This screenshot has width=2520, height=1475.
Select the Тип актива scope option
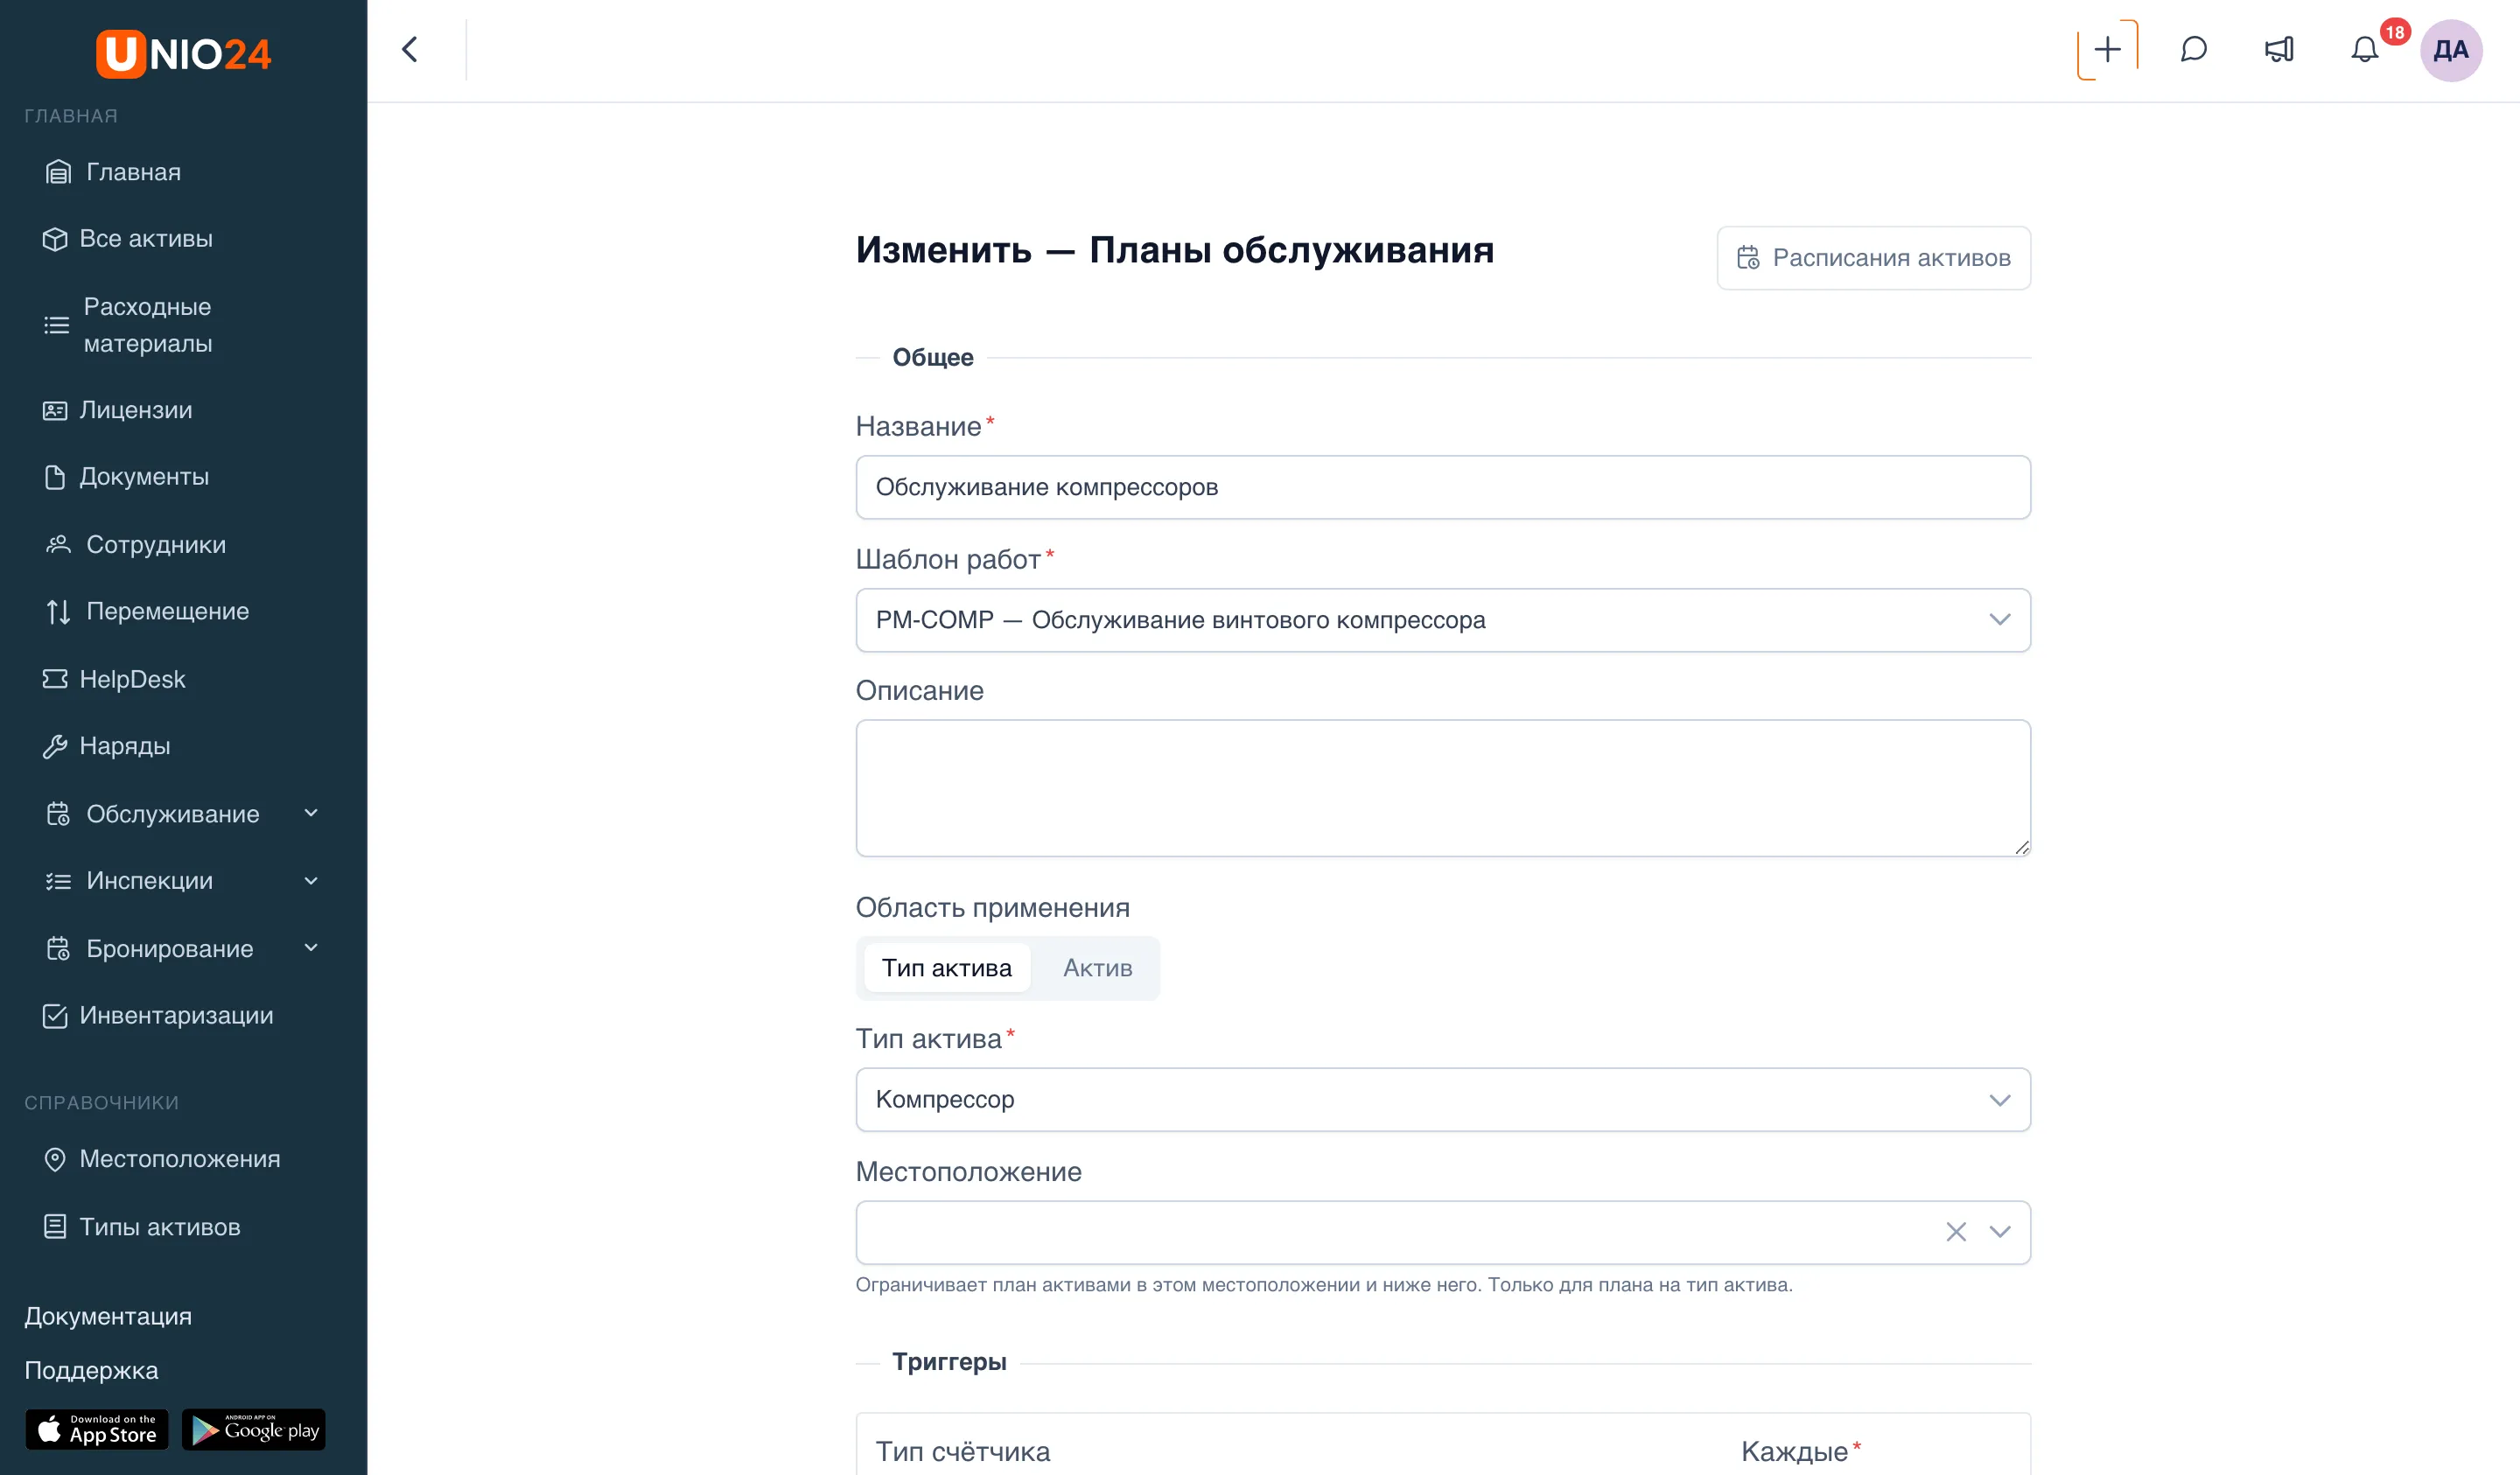coord(946,968)
